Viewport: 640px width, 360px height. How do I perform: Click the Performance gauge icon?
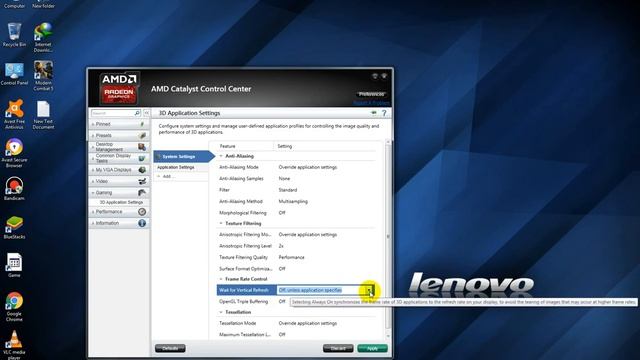(x=142, y=211)
